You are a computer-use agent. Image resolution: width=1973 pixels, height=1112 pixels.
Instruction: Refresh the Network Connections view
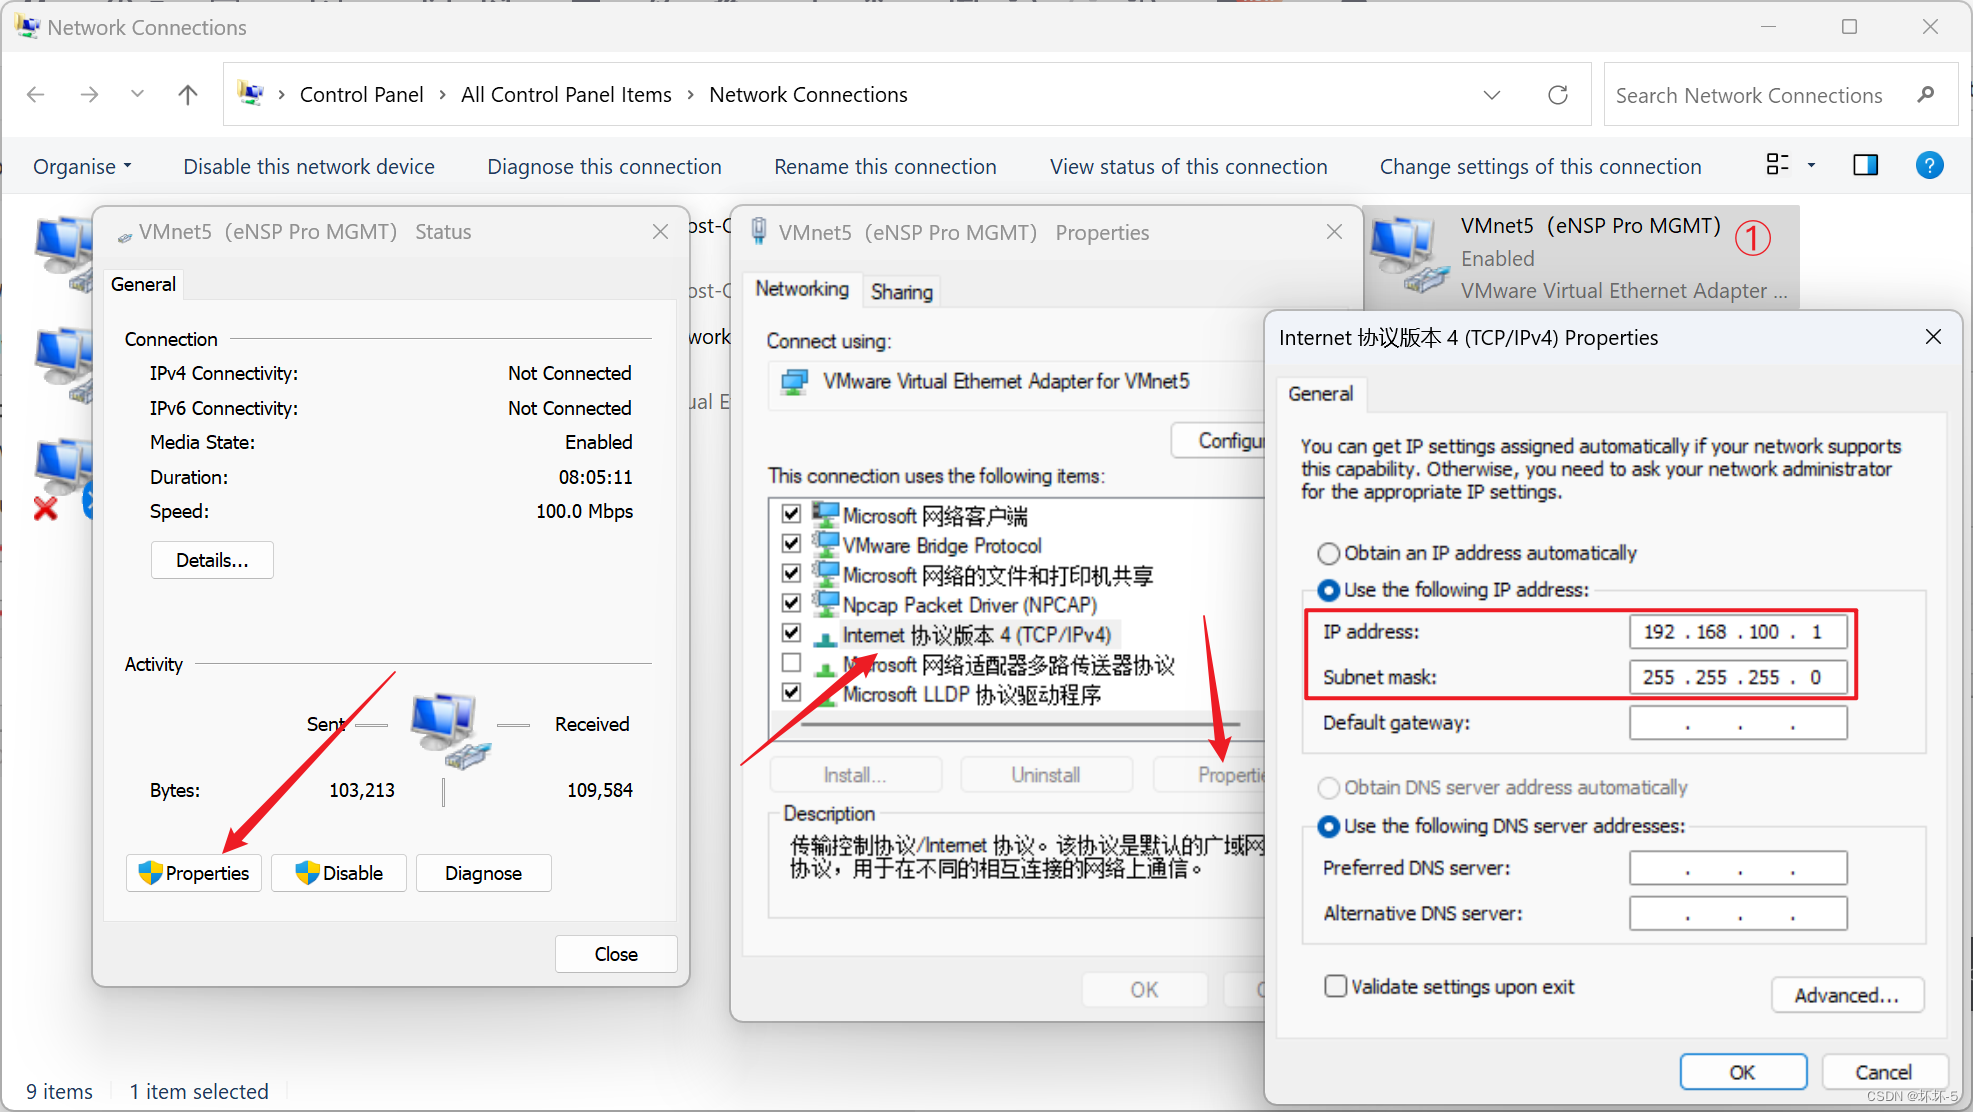tap(1557, 95)
